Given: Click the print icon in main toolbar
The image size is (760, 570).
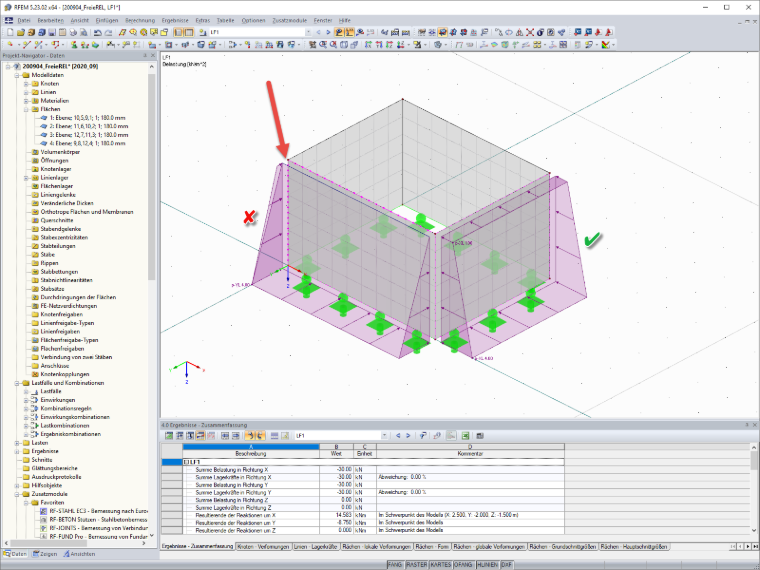Looking at the screenshot, I should click(x=73, y=32).
